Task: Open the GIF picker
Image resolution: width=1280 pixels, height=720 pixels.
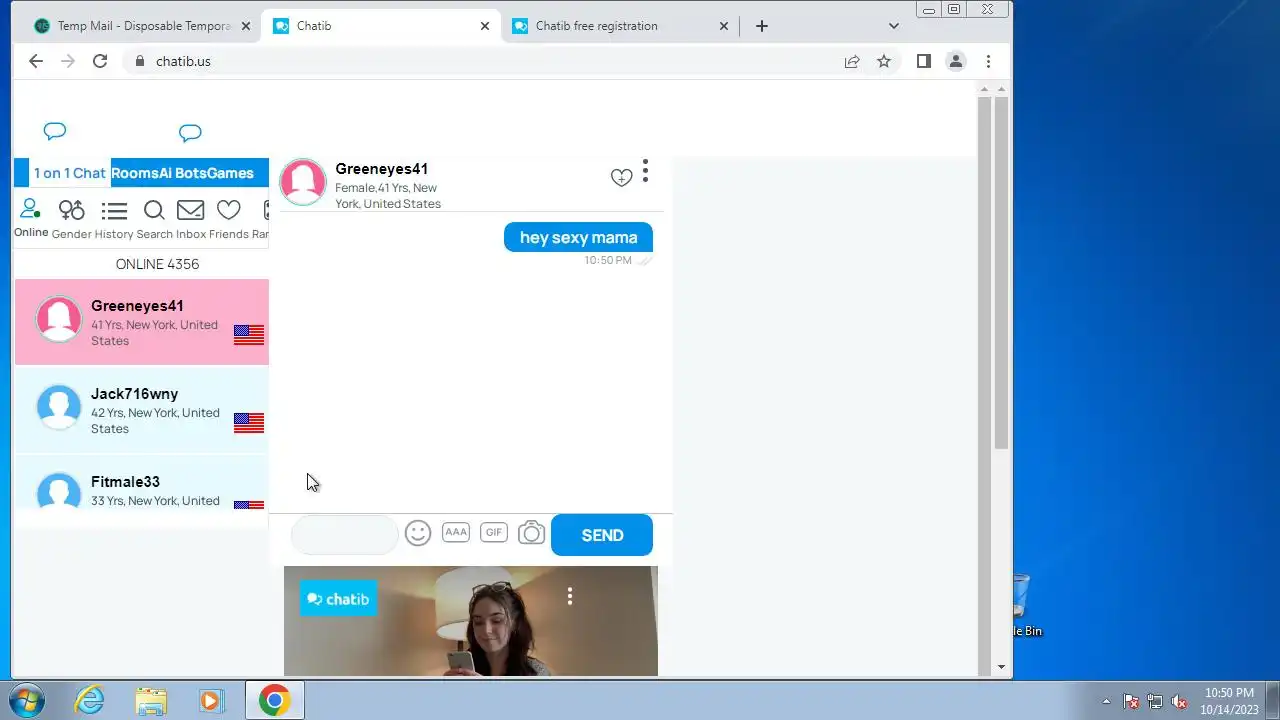Action: click(494, 532)
